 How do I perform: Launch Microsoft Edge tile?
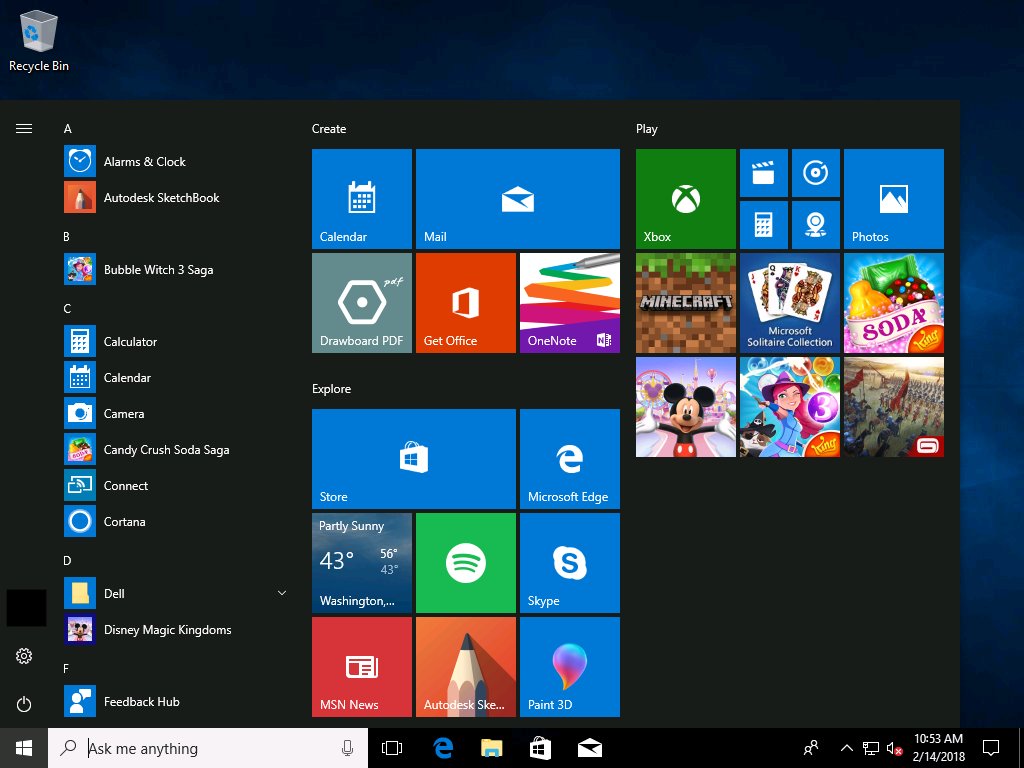569,458
